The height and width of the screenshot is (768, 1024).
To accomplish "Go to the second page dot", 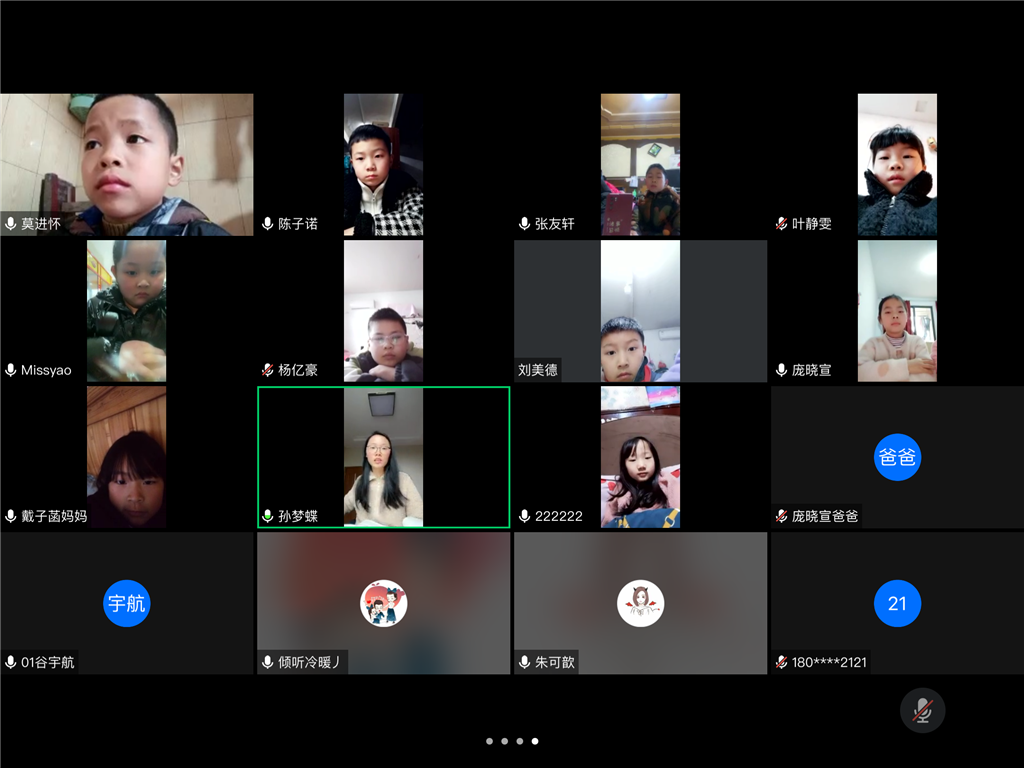I will [x=505, y=741].
